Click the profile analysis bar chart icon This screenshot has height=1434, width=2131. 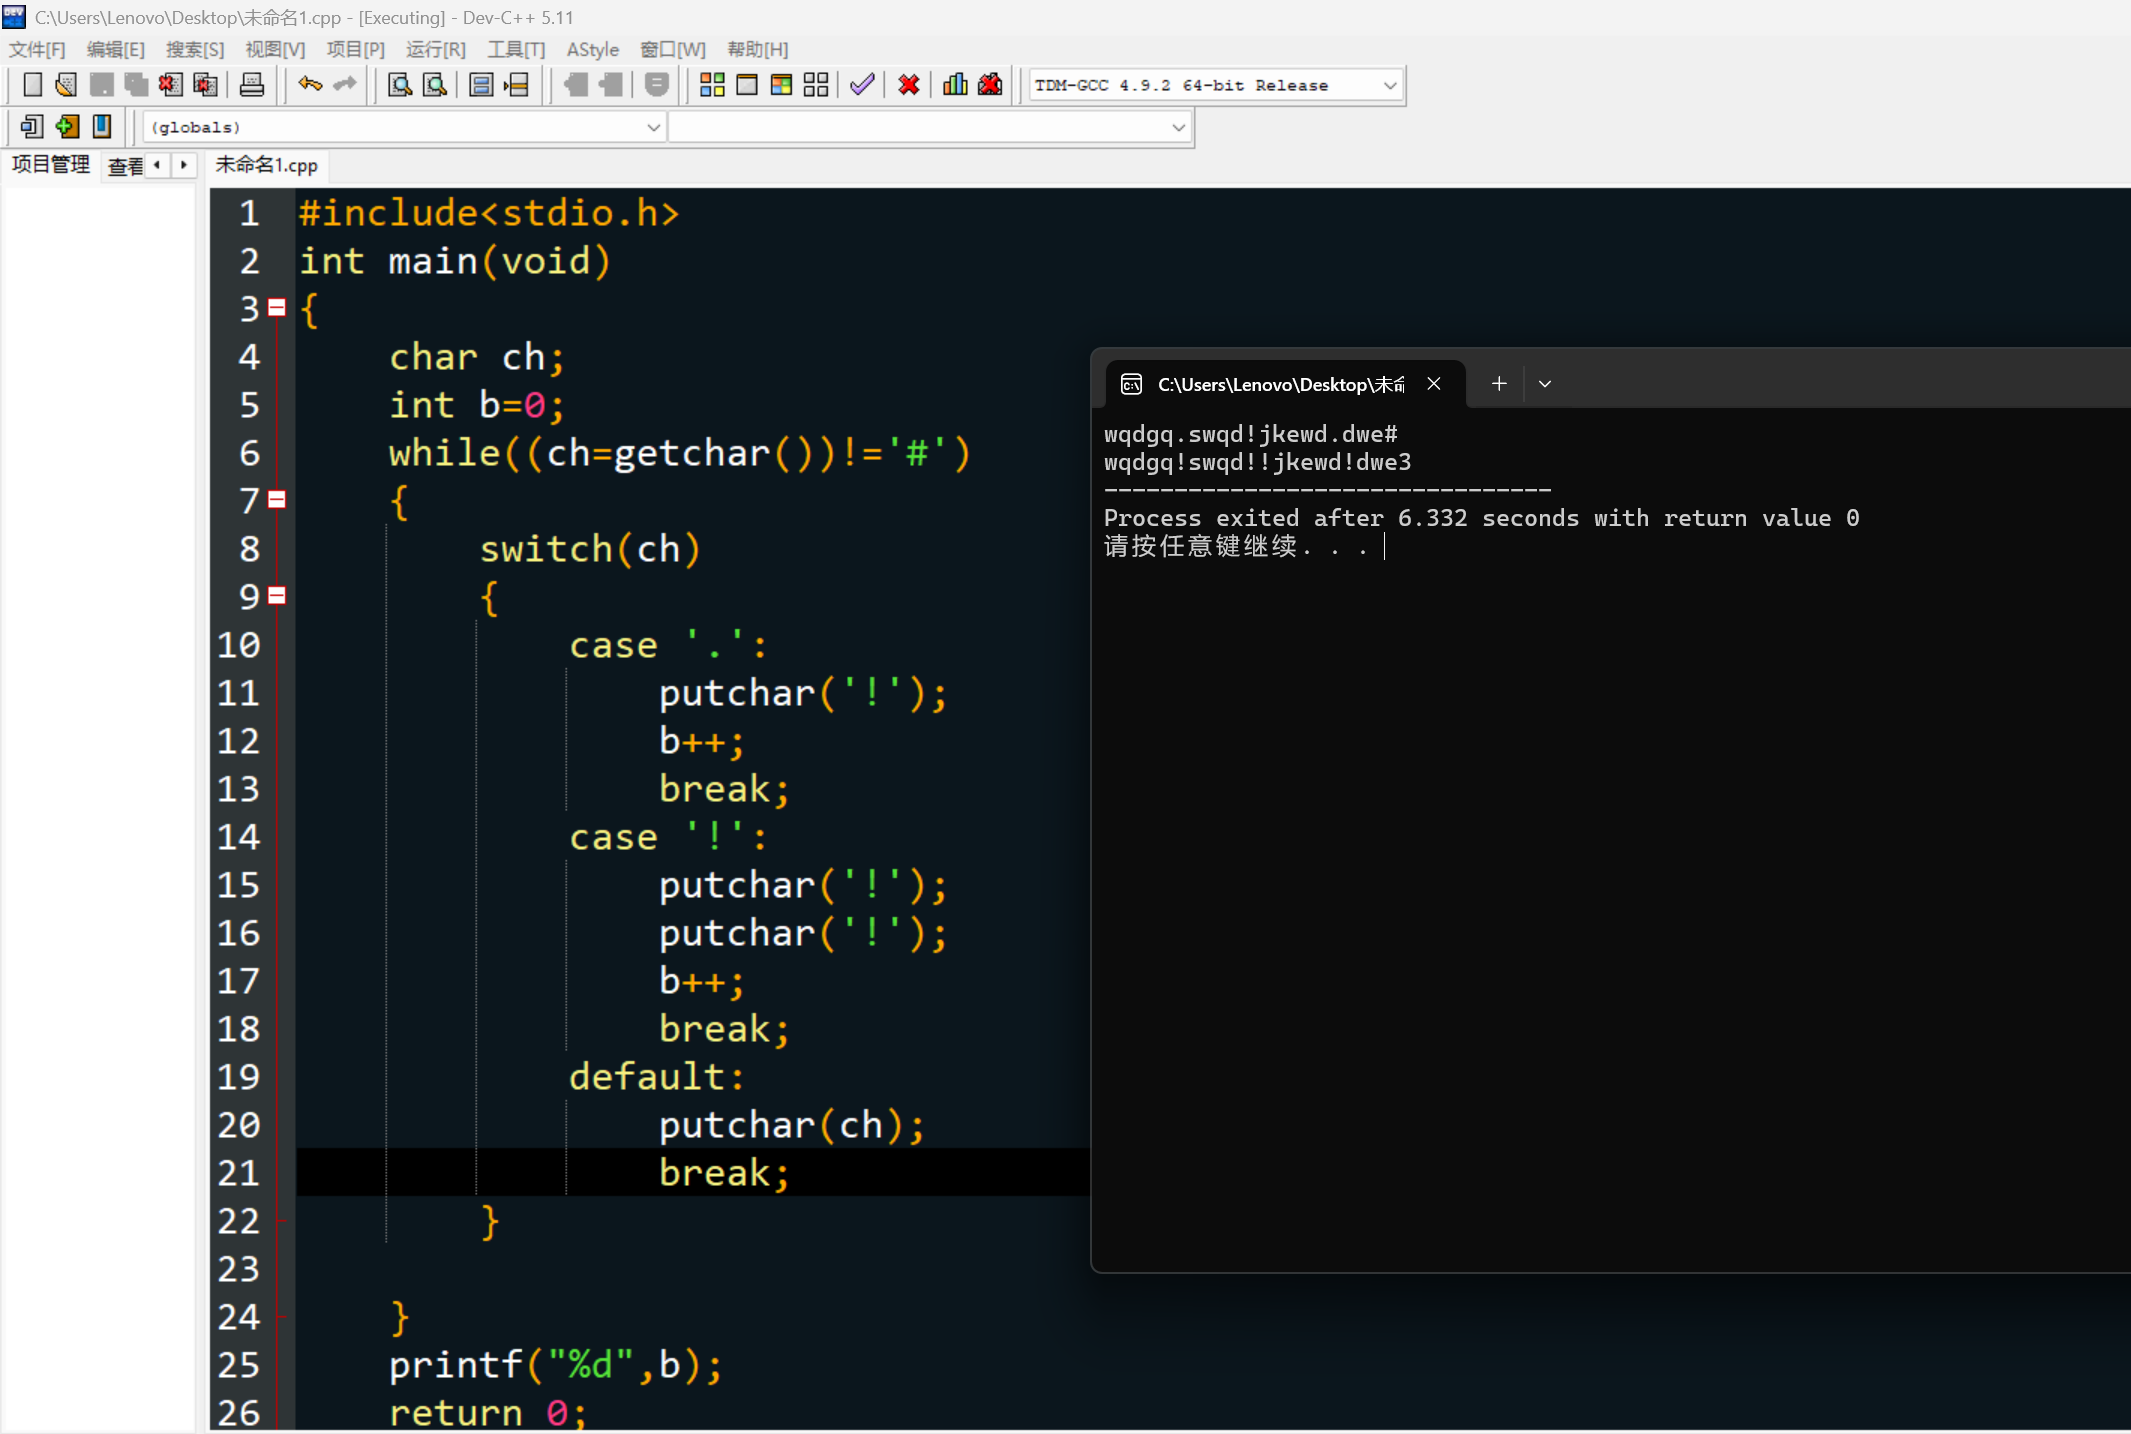click(955, 85)
